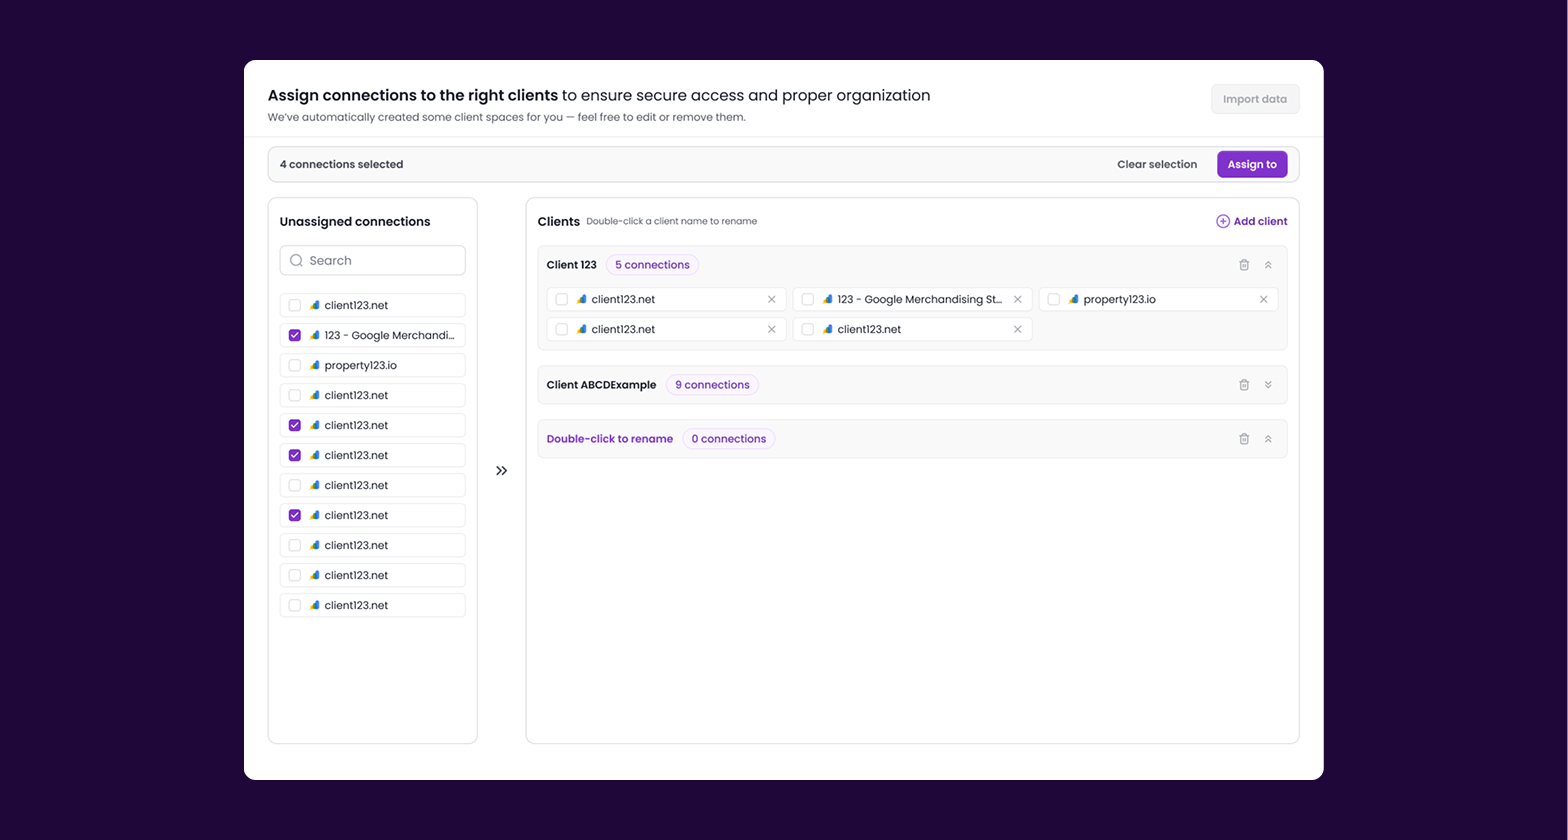Click property123.io text in the Unassigned list
Image resolution: width=1568 pixels, height=840 pixels.
(x=360, y=365)
